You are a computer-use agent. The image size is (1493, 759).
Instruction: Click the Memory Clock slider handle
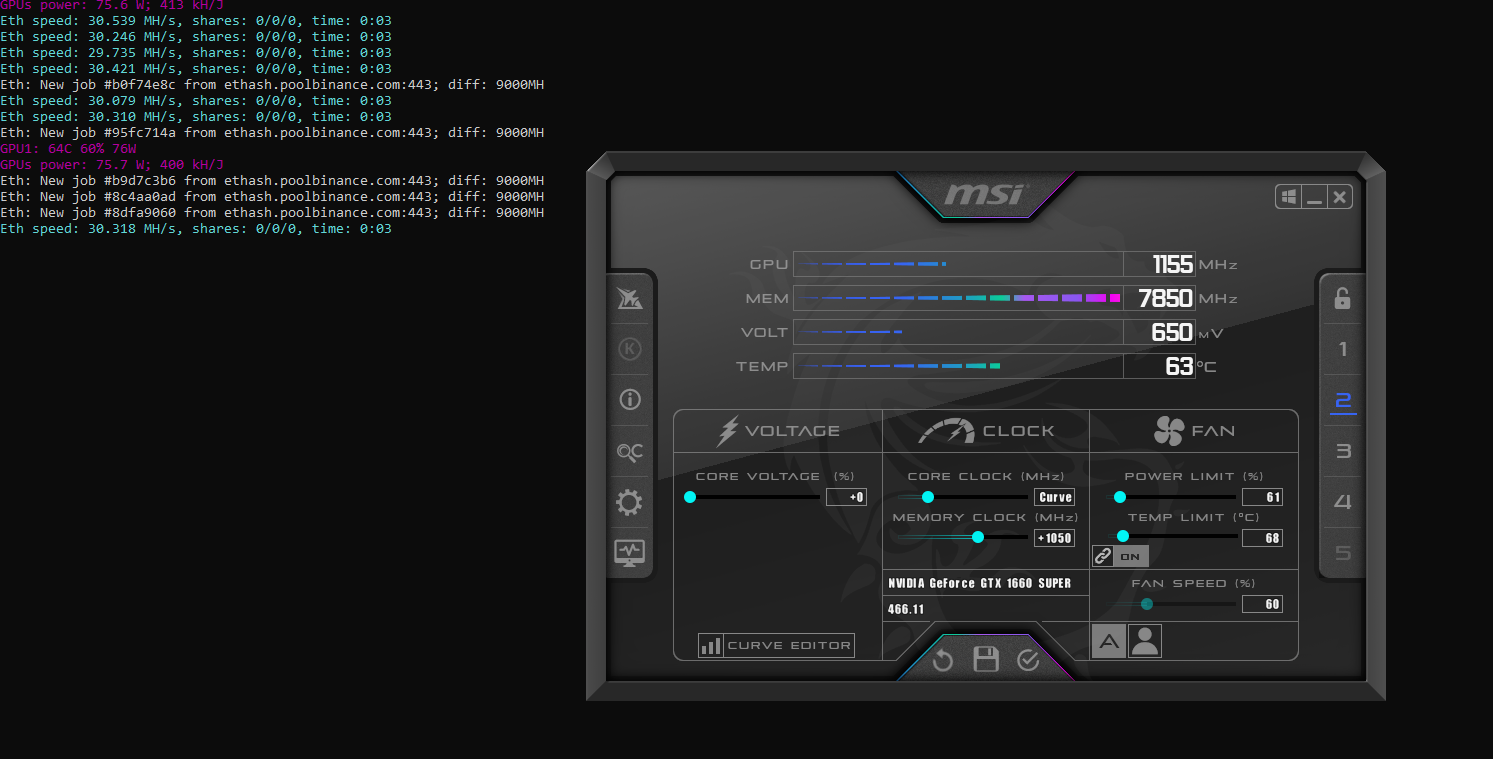tap(978, 537)
